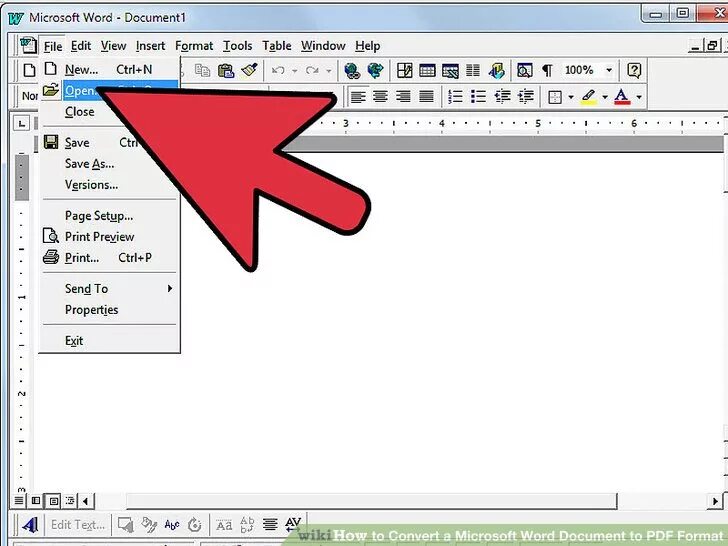Open the Insert Hyperlink globe icon
This screenshot has height=546, width=728.
click(352, 71)
